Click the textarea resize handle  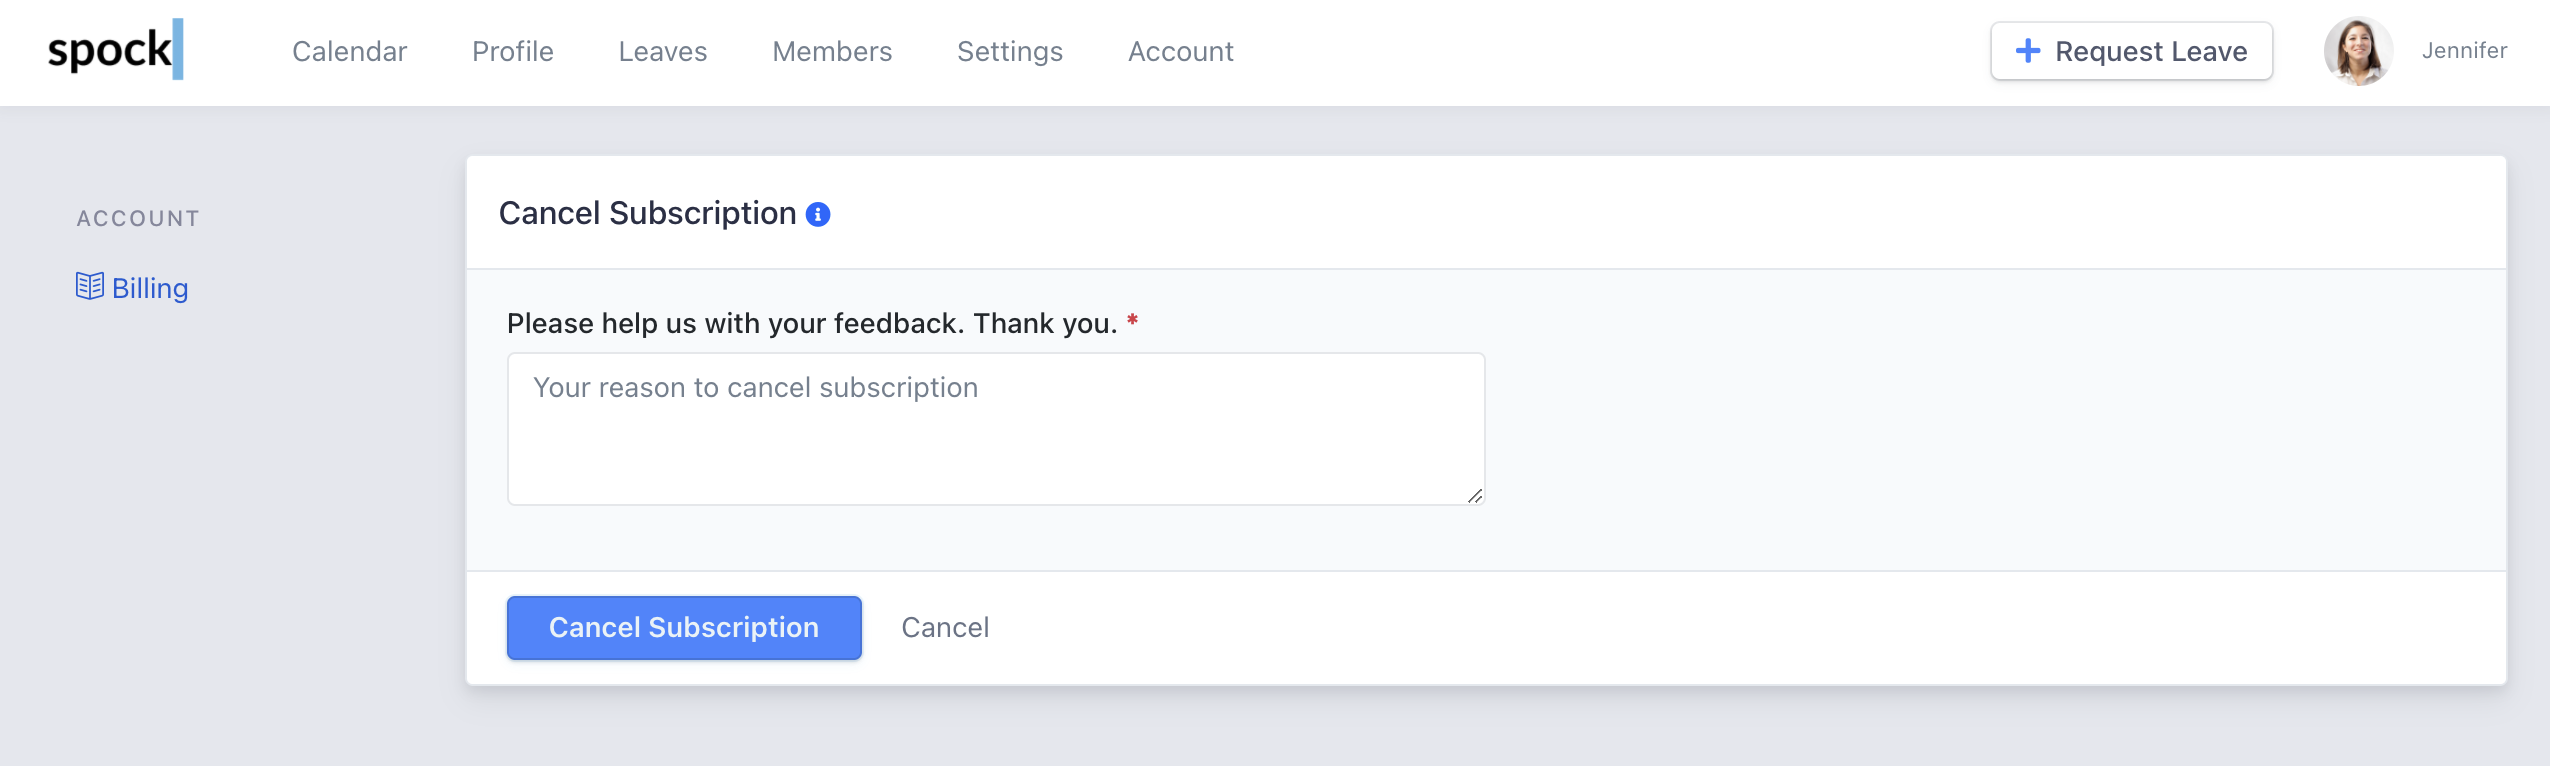1474,496
